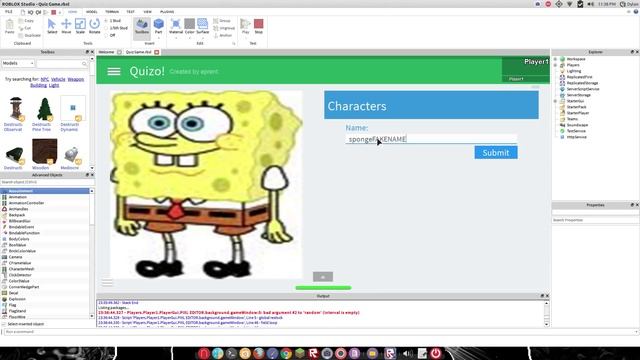Click the Name text input field

click(431, 139)
